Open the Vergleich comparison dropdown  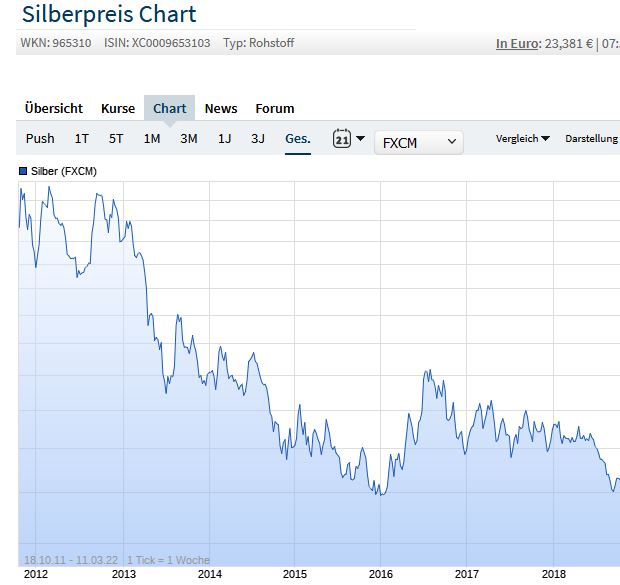pos(522,139)
